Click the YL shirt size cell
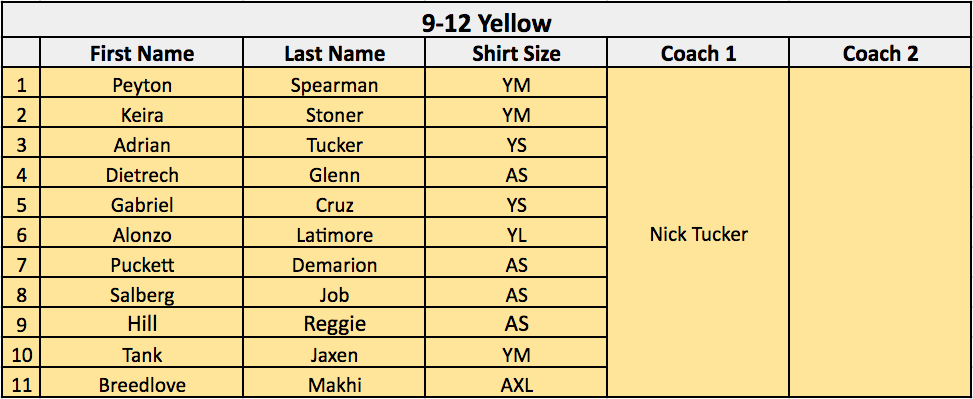The width and height of the screenshot is (973, 399). click(516, 233)
